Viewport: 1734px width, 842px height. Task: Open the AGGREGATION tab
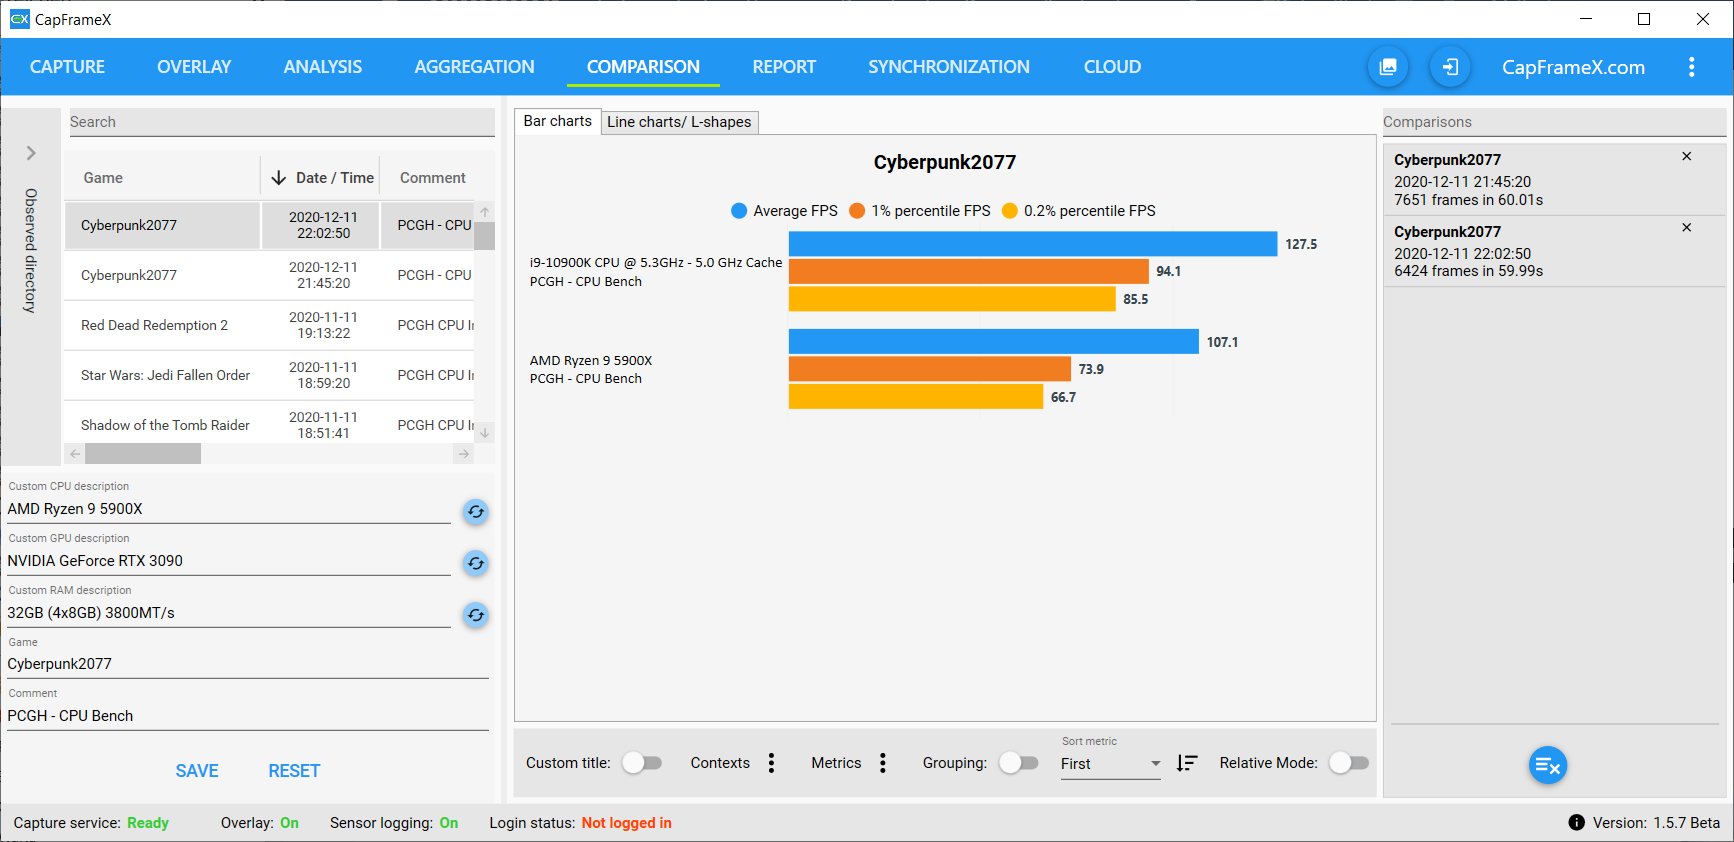474,67
